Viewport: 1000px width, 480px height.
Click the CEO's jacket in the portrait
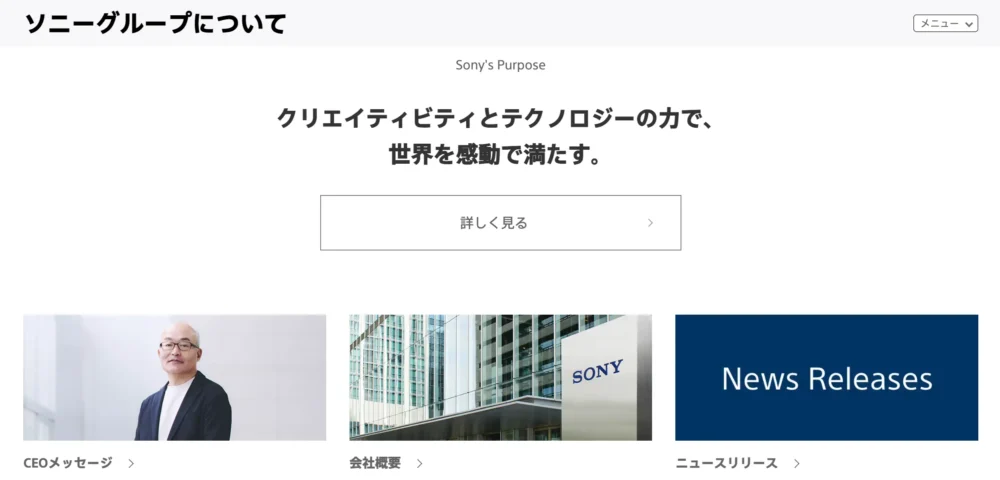(x=185, y=408)
